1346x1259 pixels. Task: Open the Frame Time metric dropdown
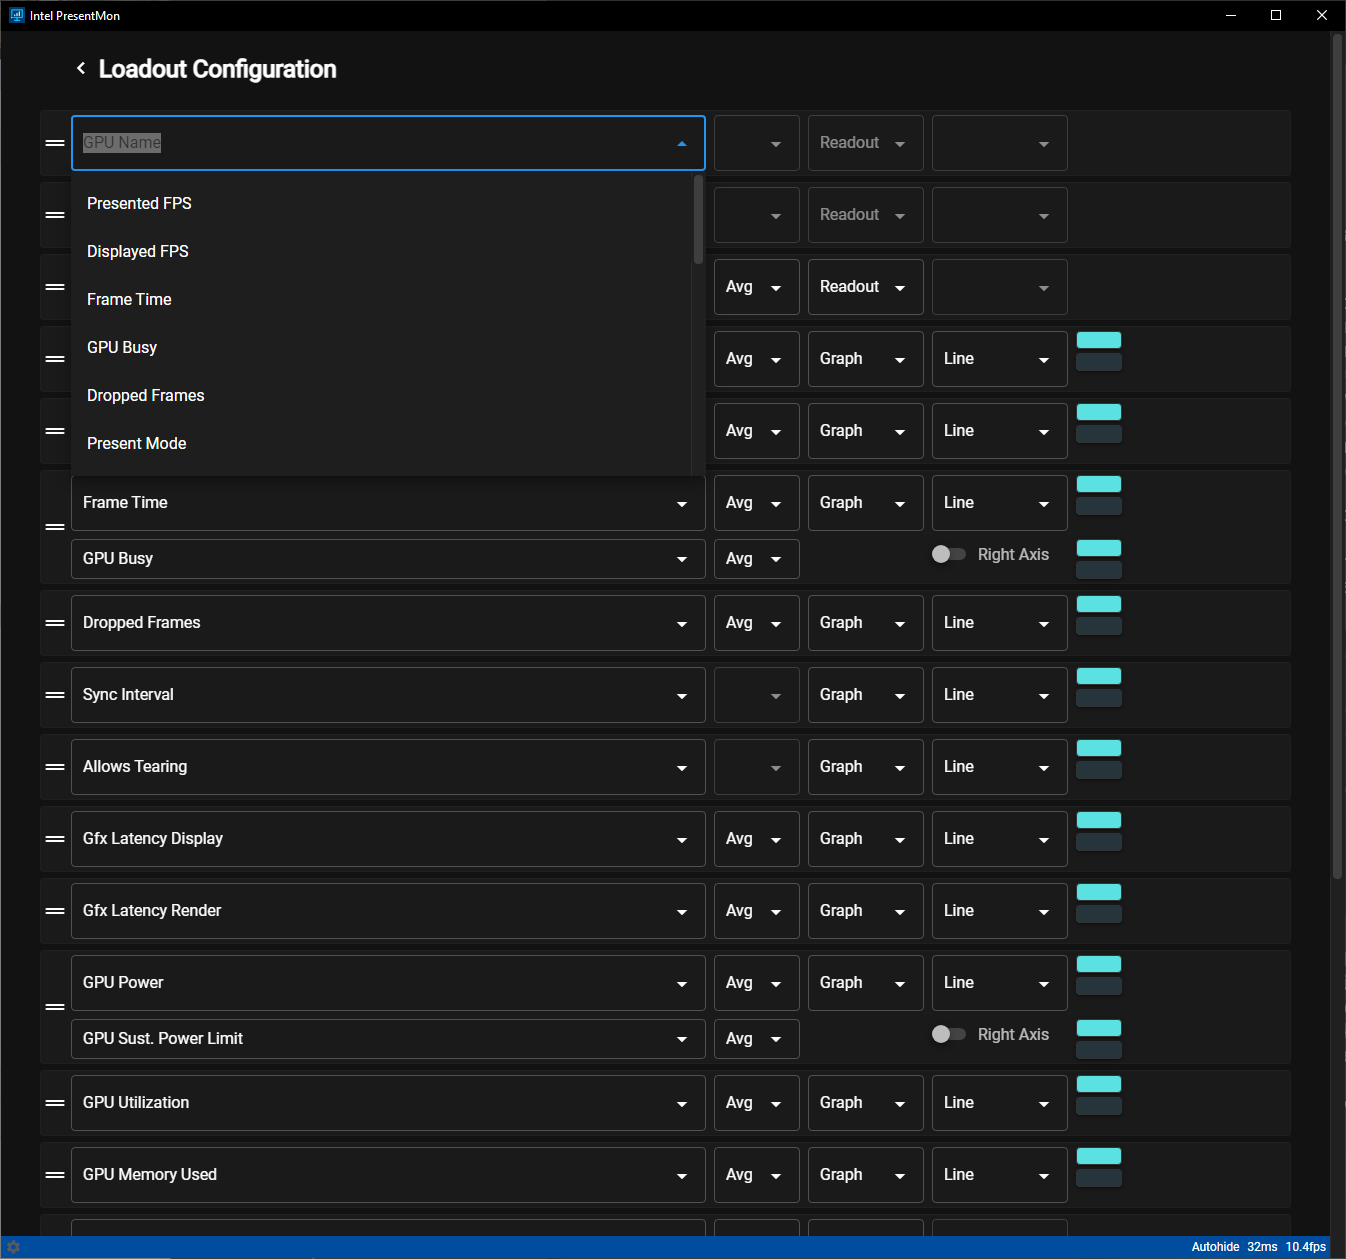388,503
